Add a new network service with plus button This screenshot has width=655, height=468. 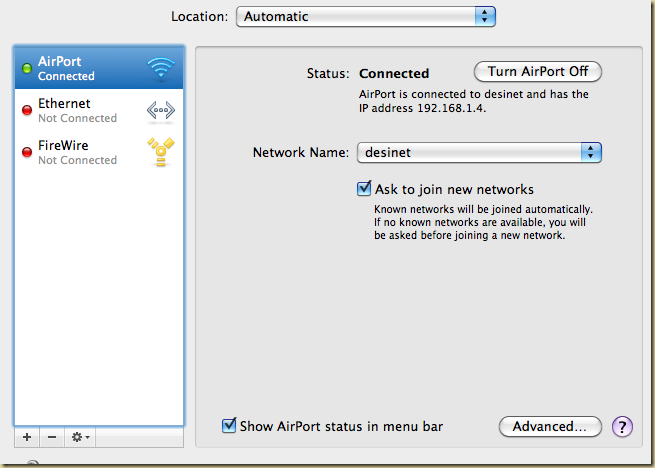point(27,437)
